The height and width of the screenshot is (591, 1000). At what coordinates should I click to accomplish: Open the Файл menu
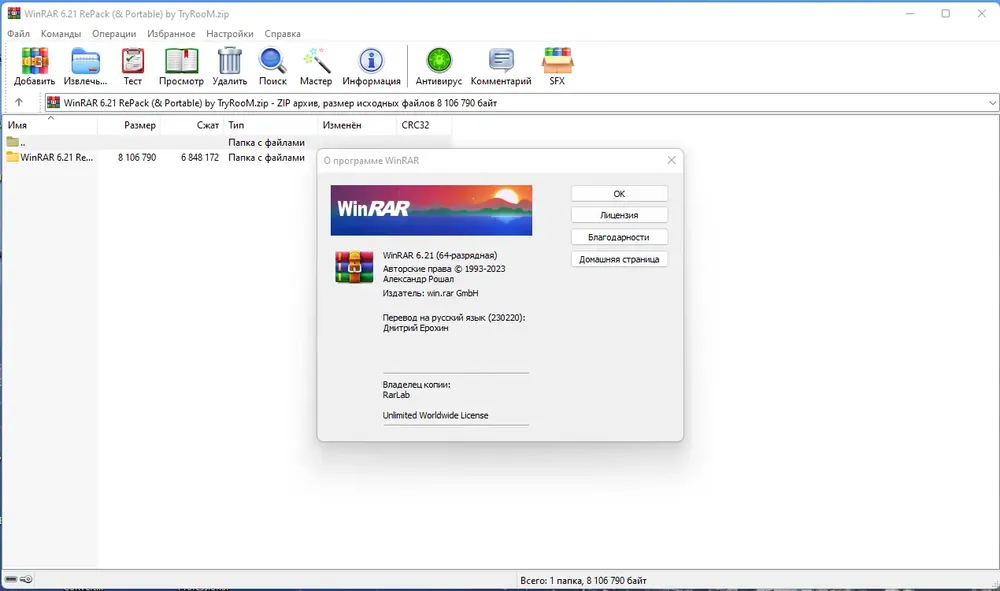click(x=18, y=34)
